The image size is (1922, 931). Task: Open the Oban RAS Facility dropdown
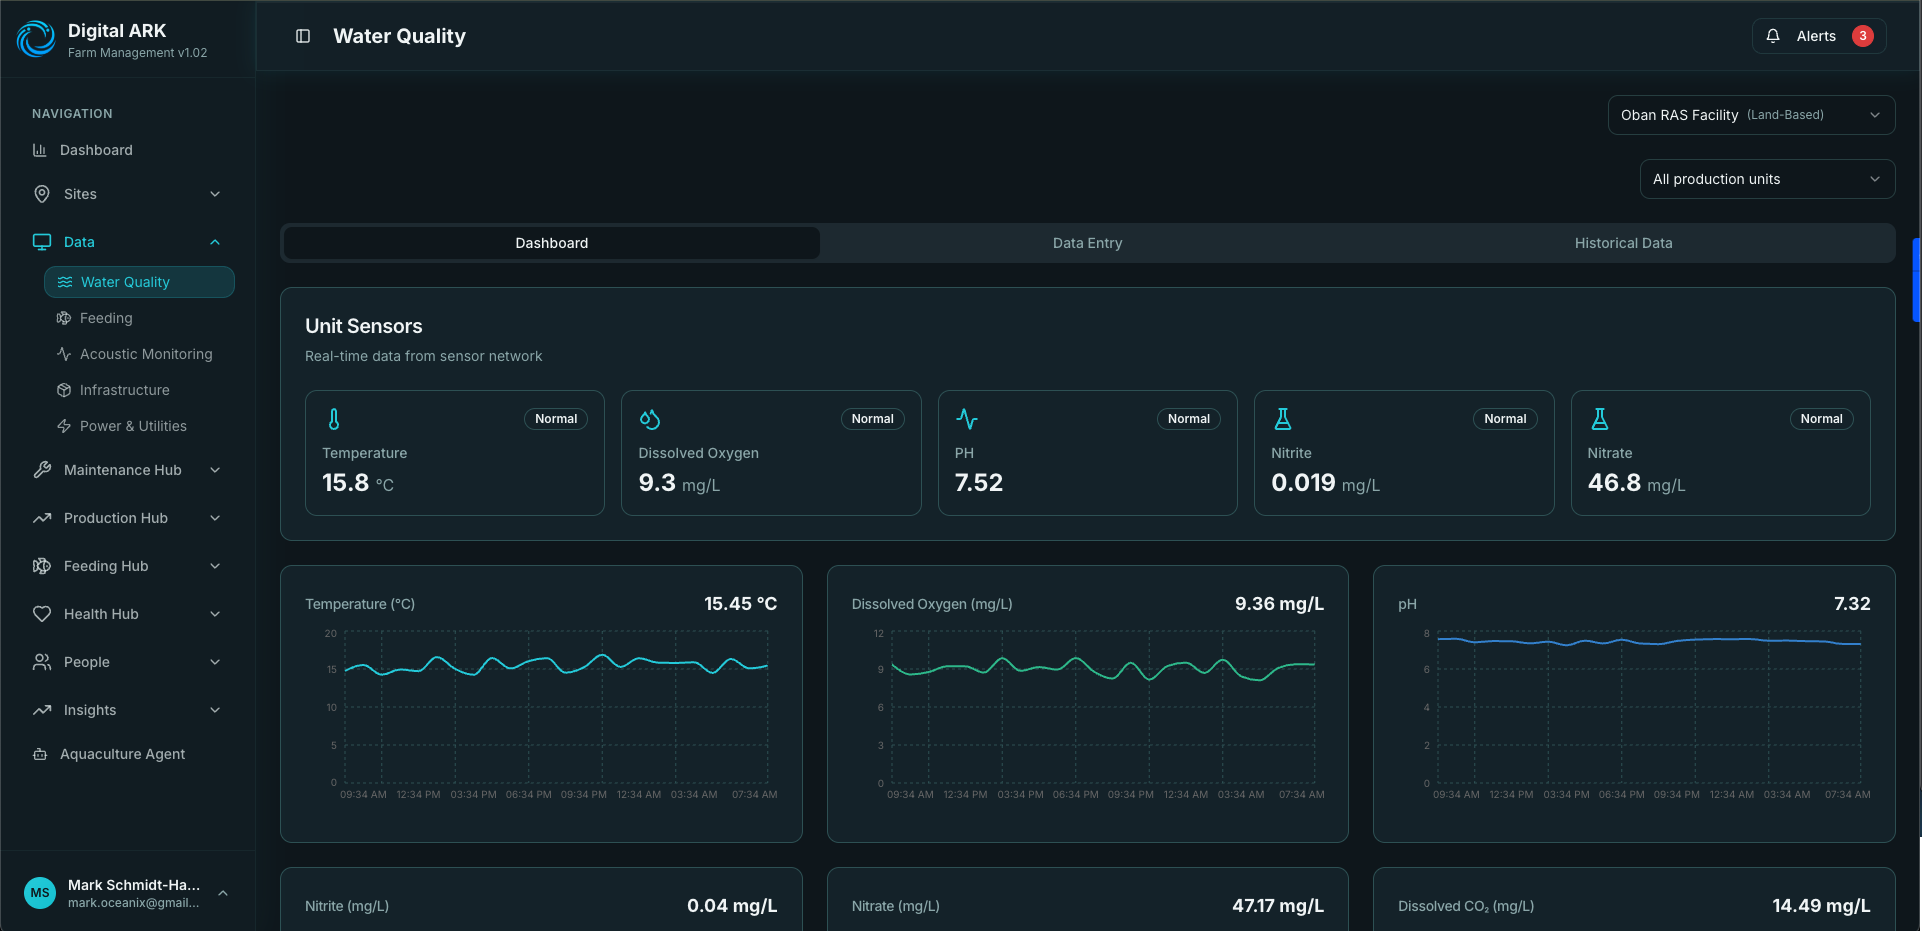point(1751,115)
